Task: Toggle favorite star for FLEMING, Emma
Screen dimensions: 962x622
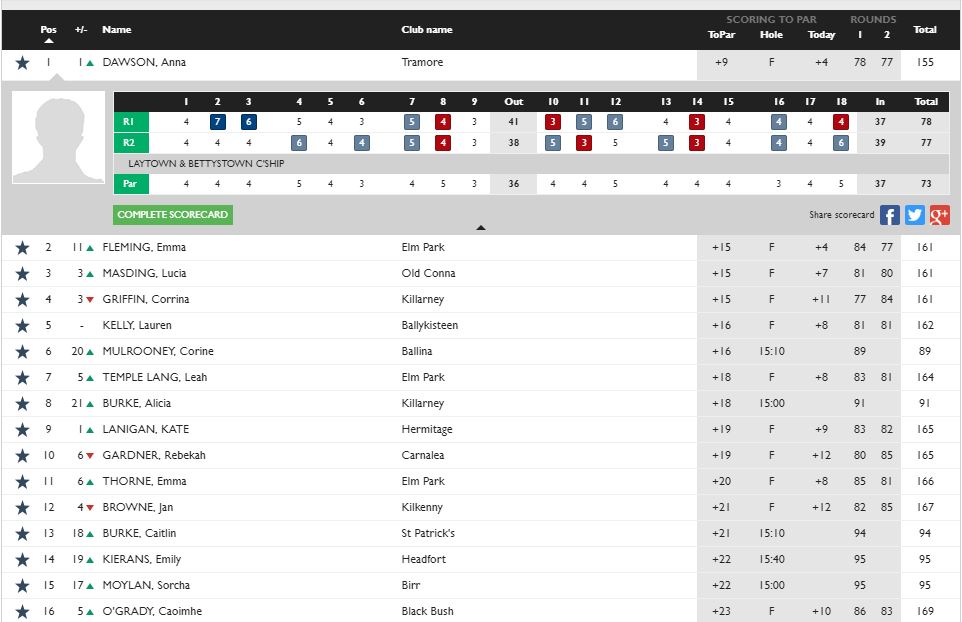Action: [x=22, y=248]
